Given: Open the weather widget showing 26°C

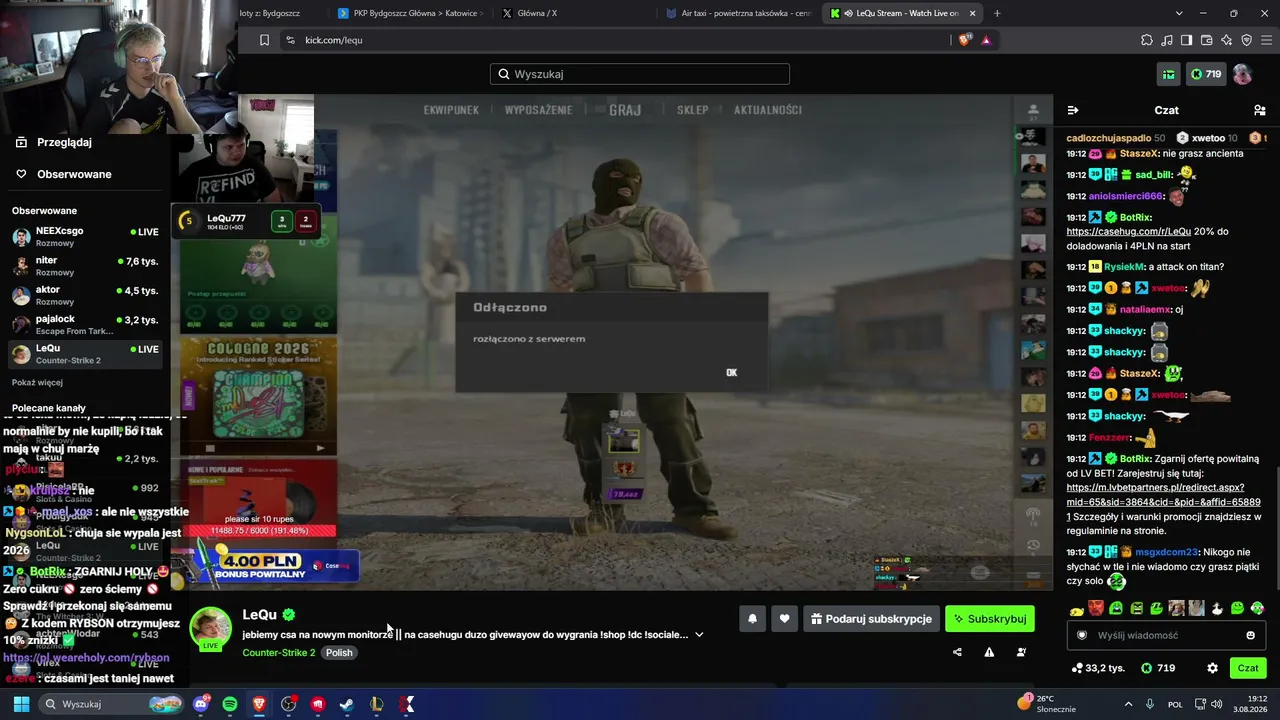Looking at the screenshot, I should click(1047, 704).
